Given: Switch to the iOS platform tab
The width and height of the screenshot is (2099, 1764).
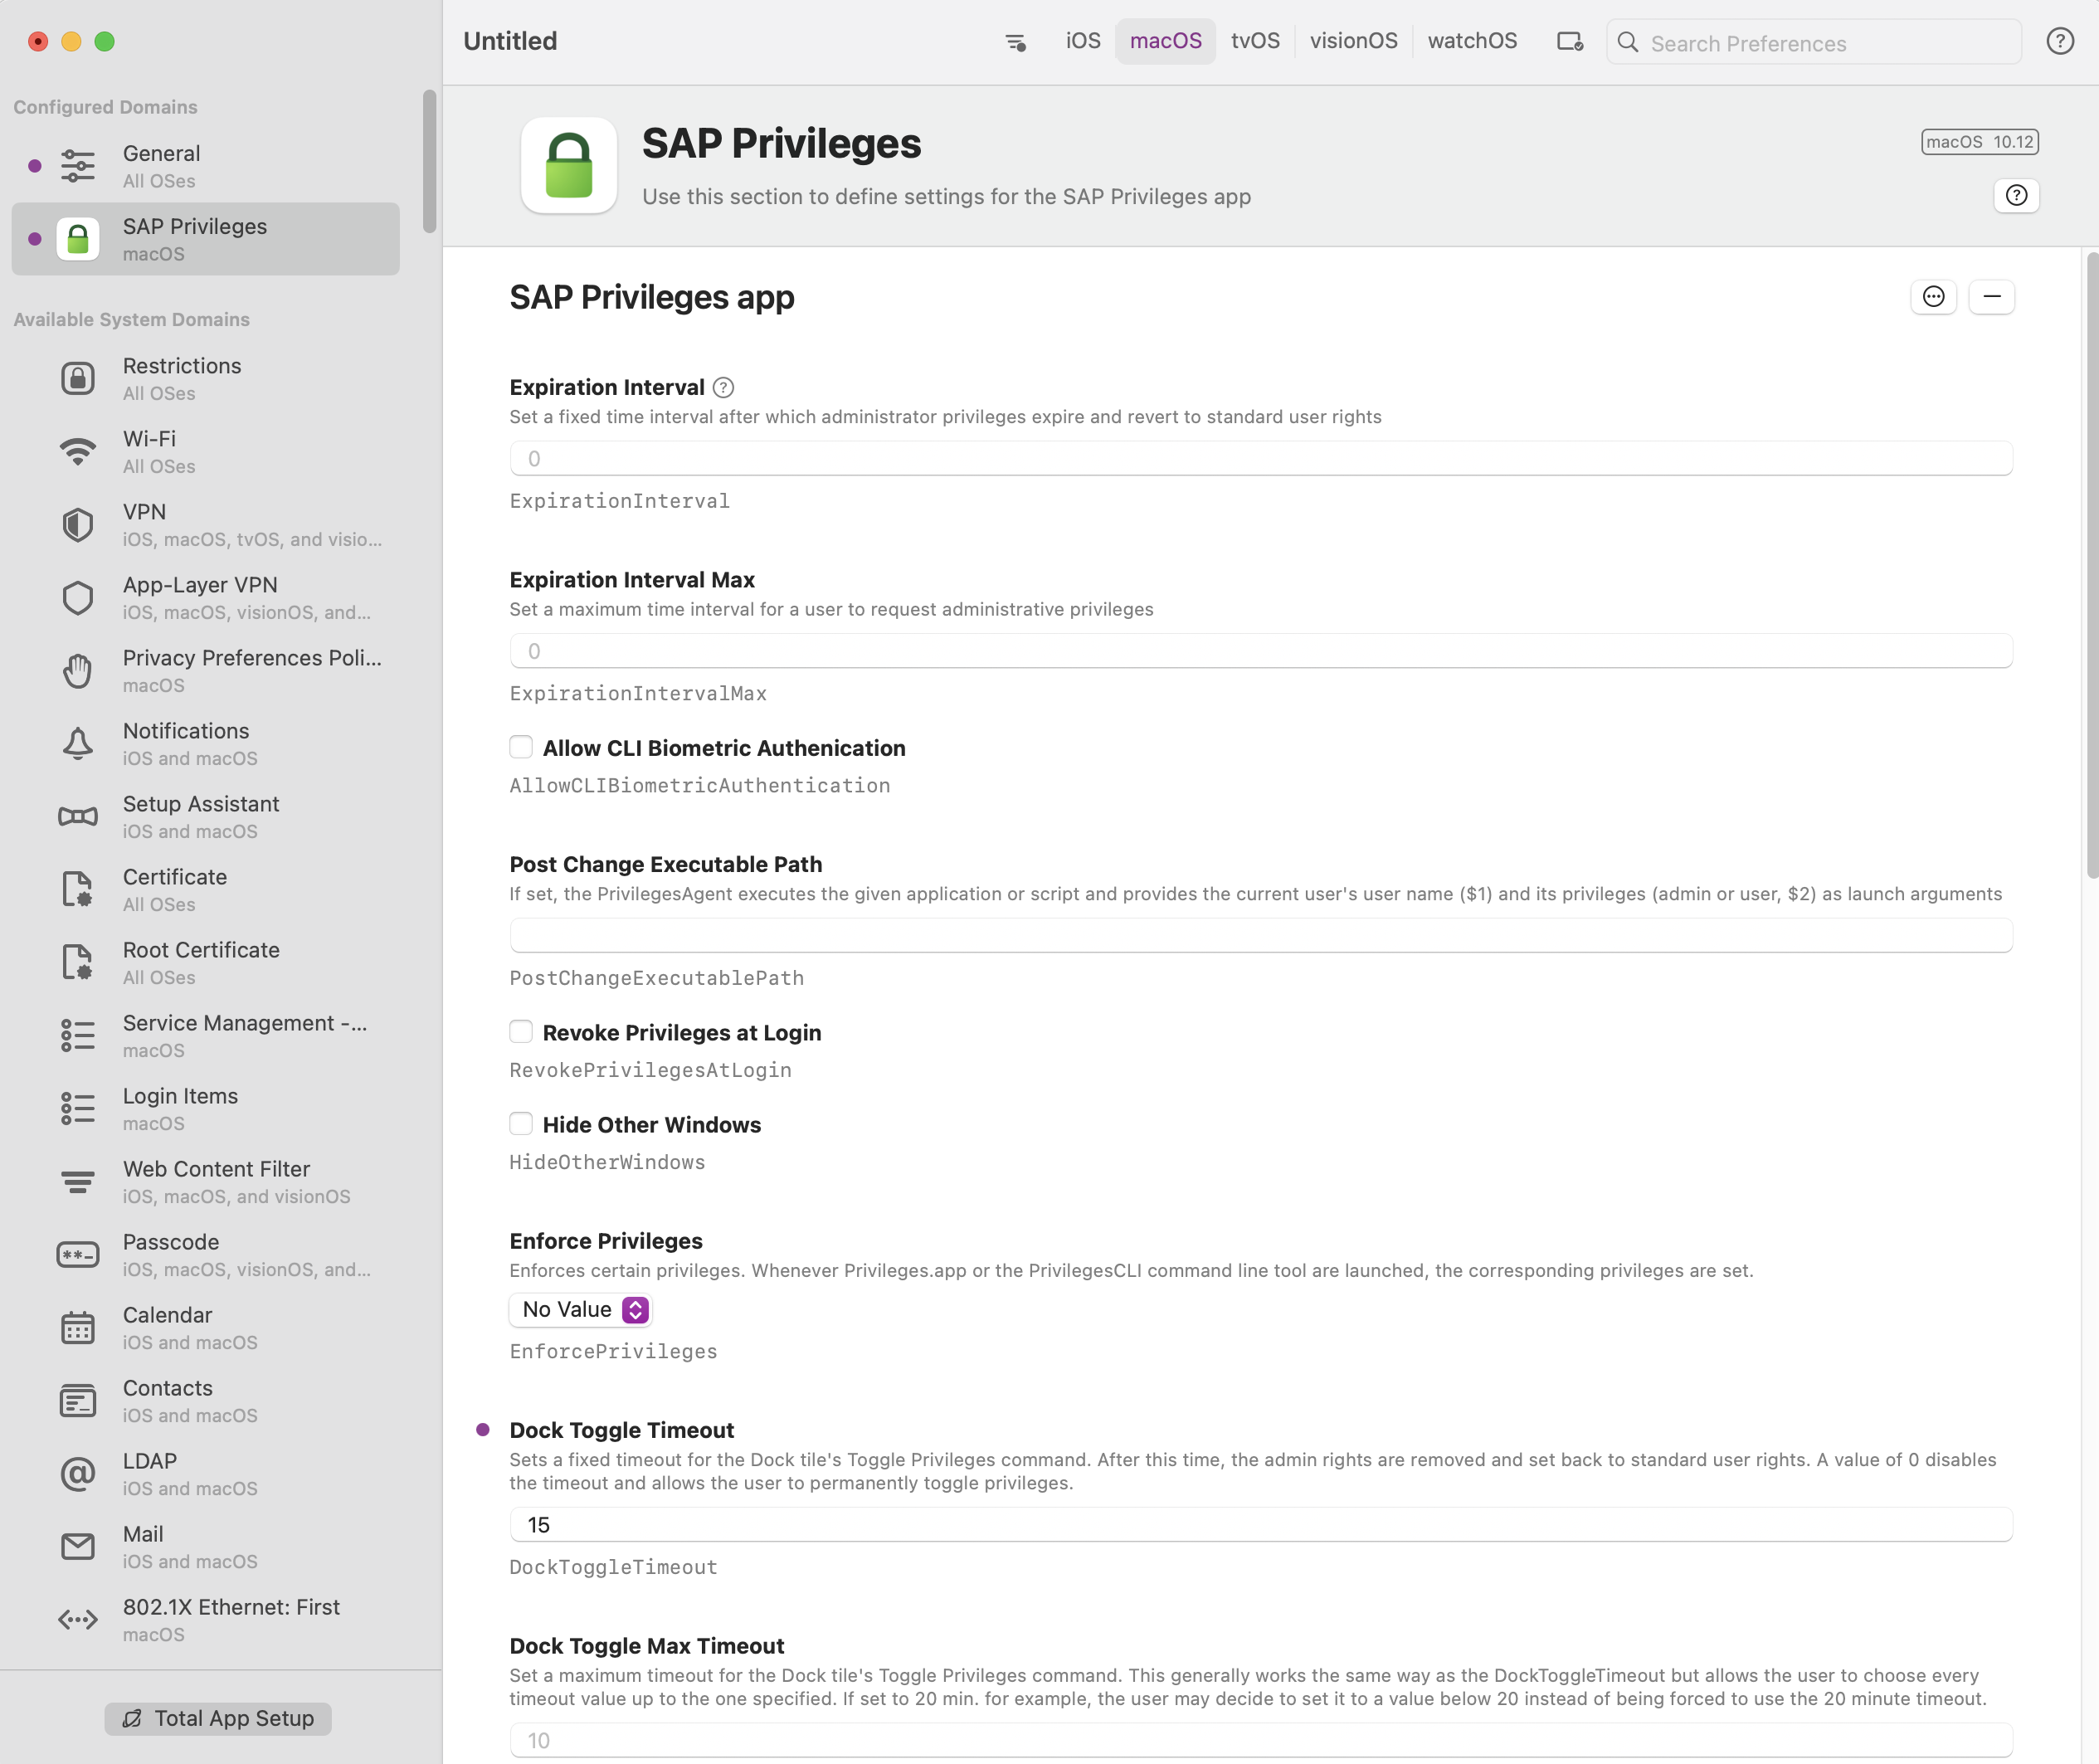Looking at the screenshot, I should point(1083,41).
